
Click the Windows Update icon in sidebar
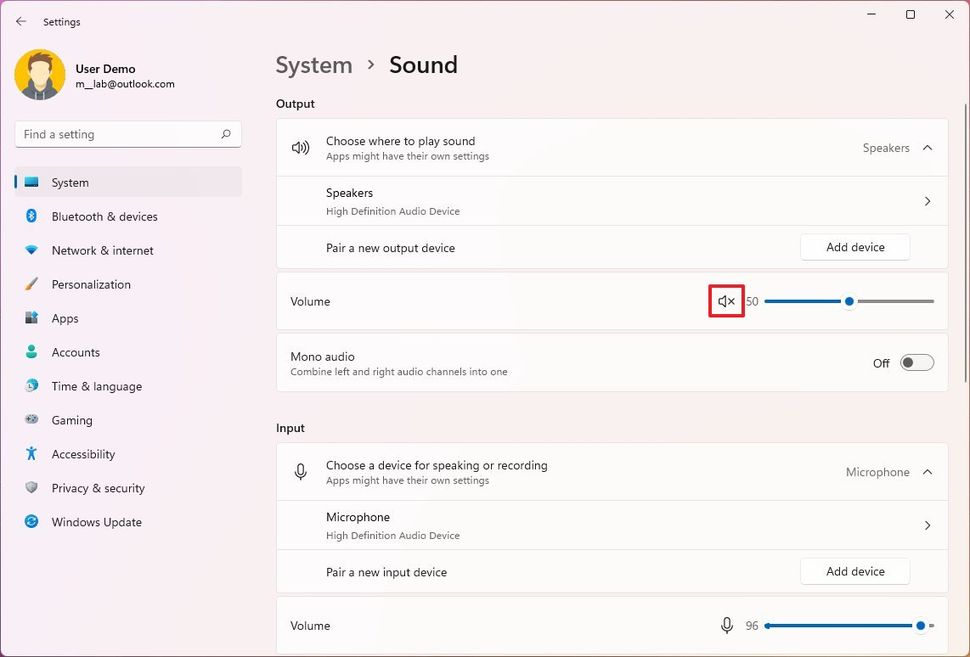[31, 522]
